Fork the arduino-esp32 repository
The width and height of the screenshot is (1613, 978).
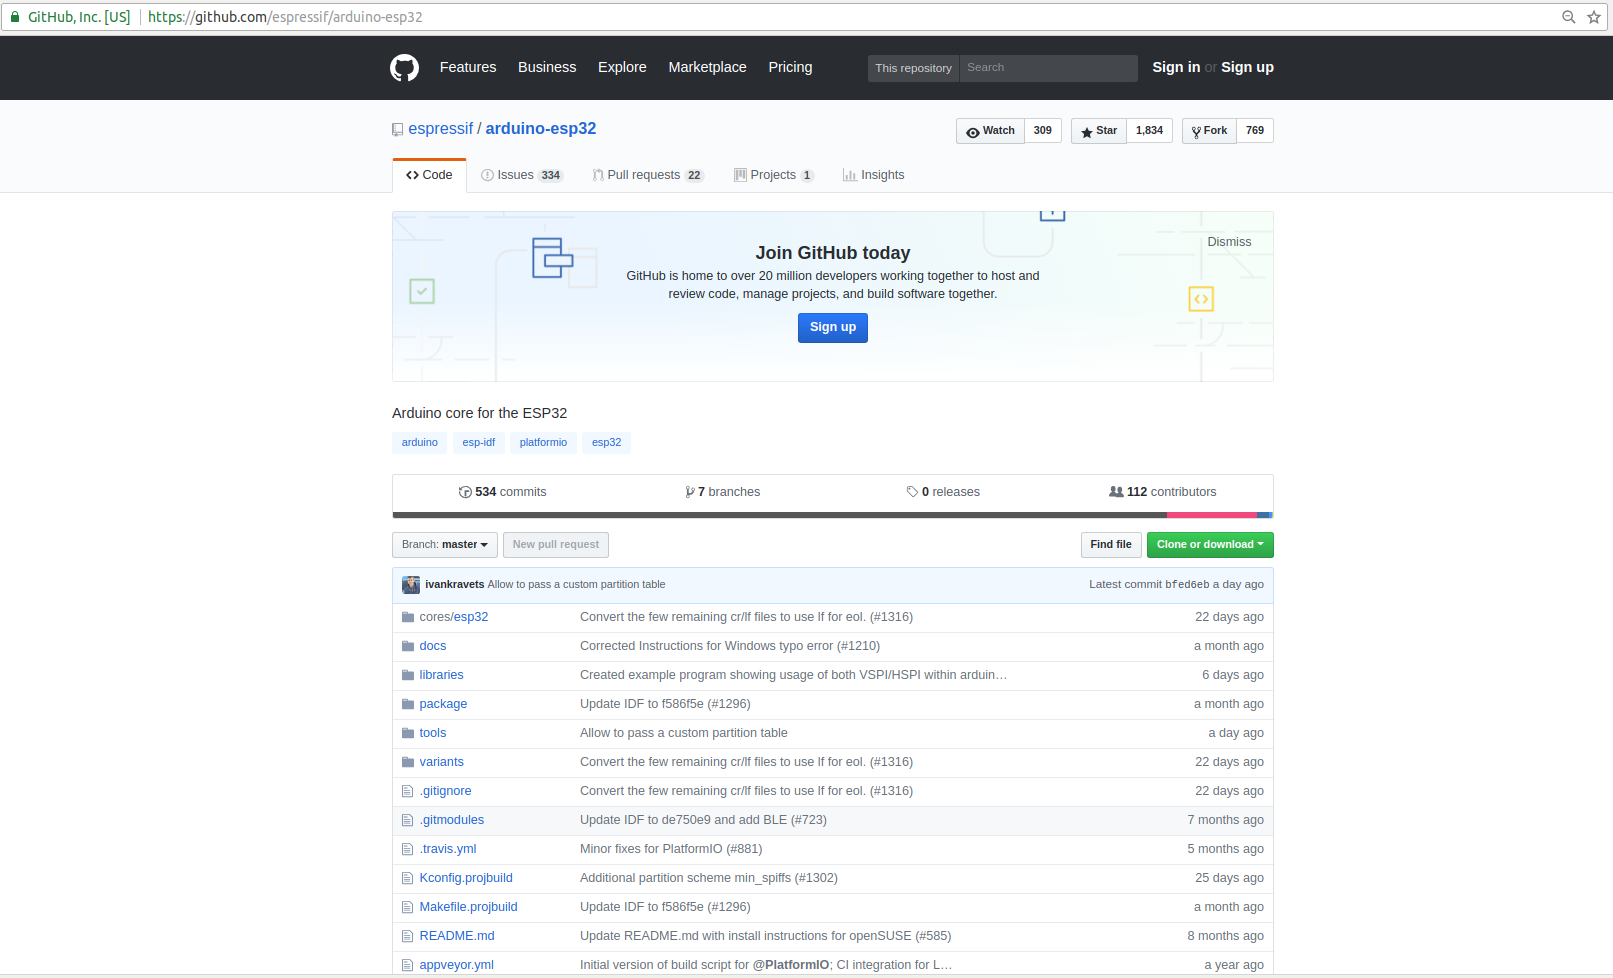point(1209,131)
